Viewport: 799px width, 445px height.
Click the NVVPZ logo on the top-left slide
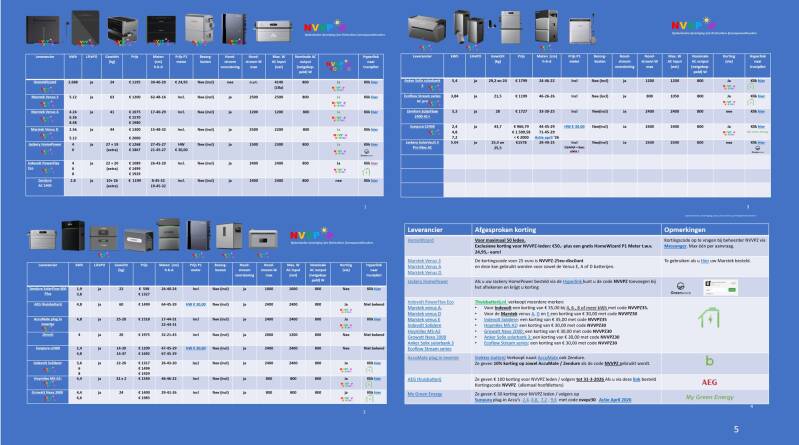pos(325,26)
